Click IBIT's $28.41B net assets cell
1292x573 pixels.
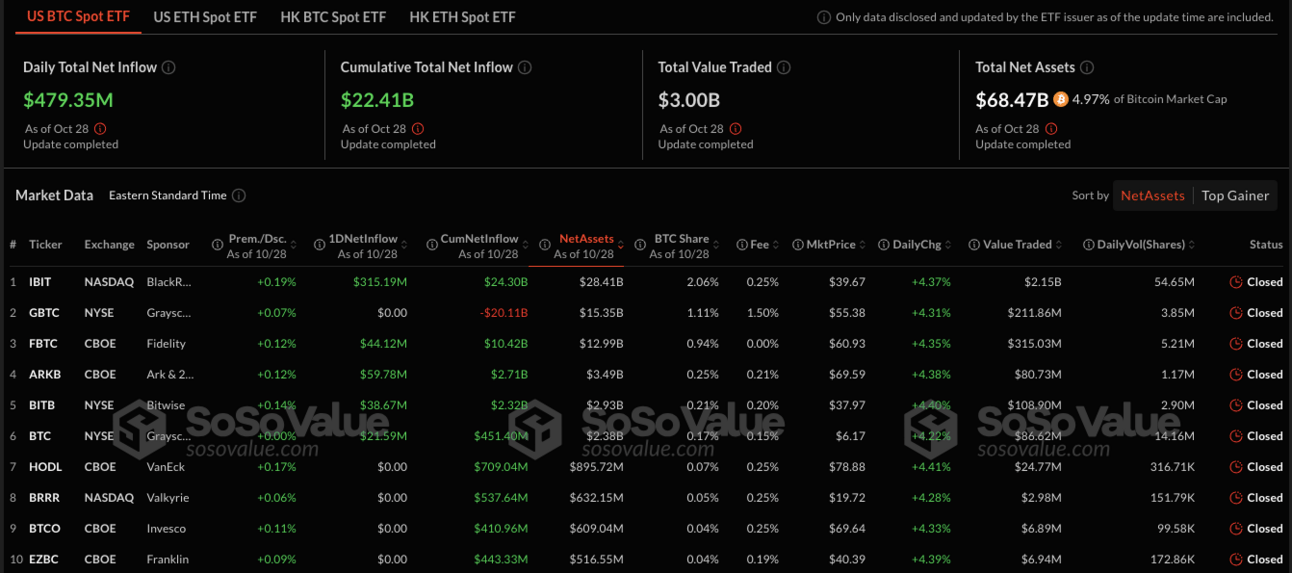coord(602,282)
